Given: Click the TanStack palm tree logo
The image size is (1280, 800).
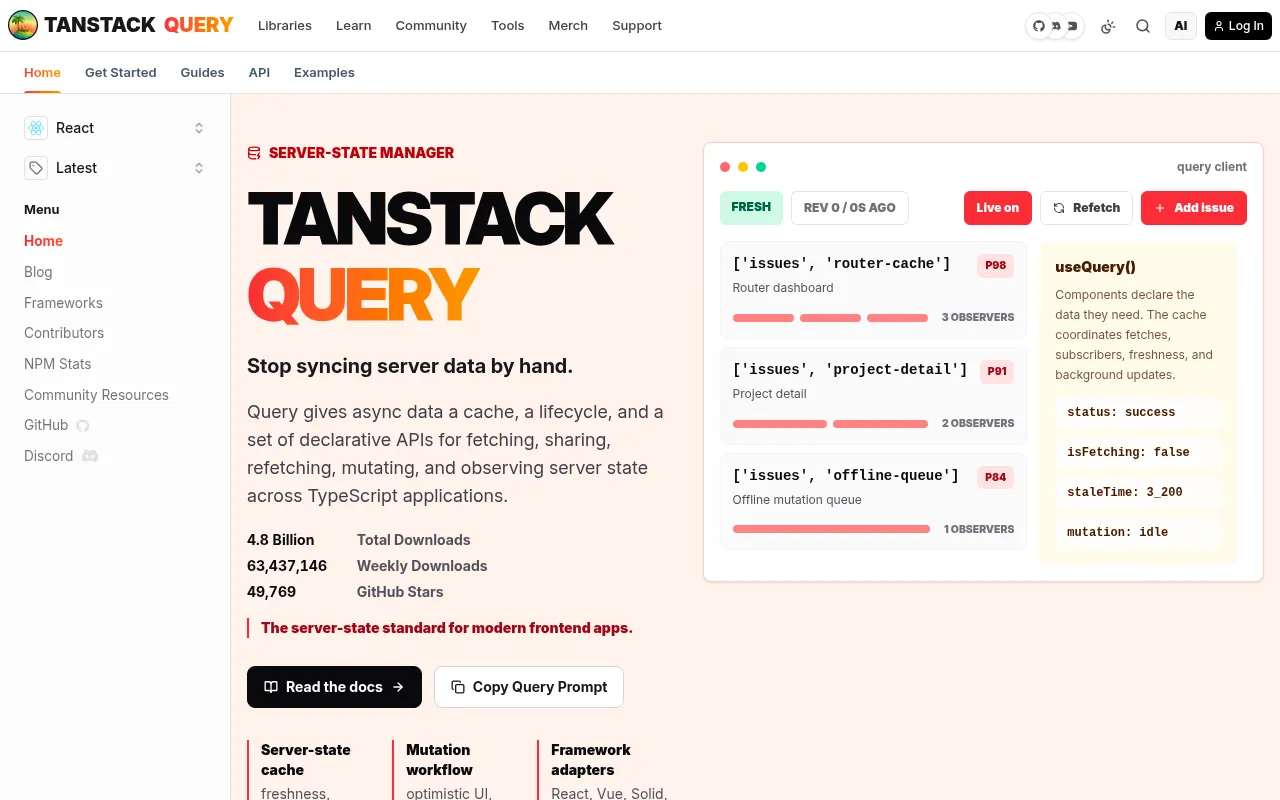Looking at the screenshot, I should pos(23,25).
